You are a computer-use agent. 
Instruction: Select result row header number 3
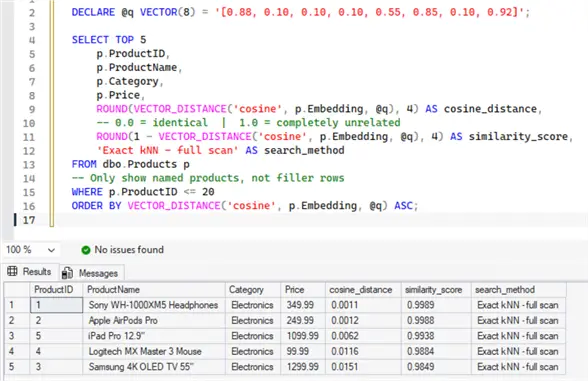[17, 336]
